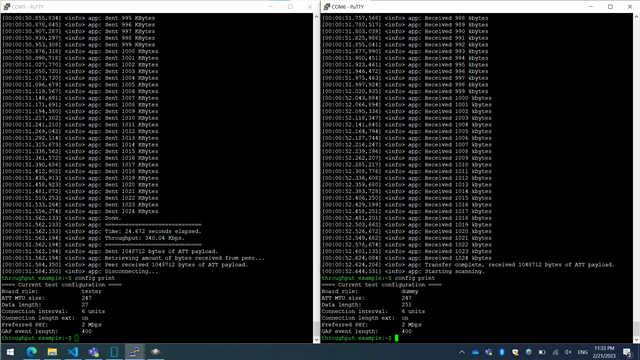The width and height of the screenshot is (640, 360).
Task: Click the COM5 PuTTY title bar icon
Action: 6,7
